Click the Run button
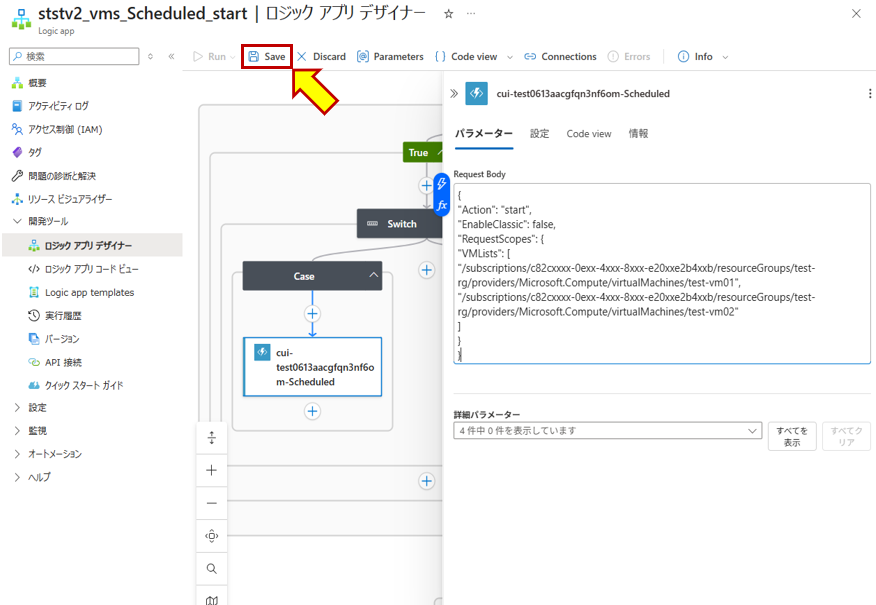Screen dimensions: 876x605 [210, 56]
